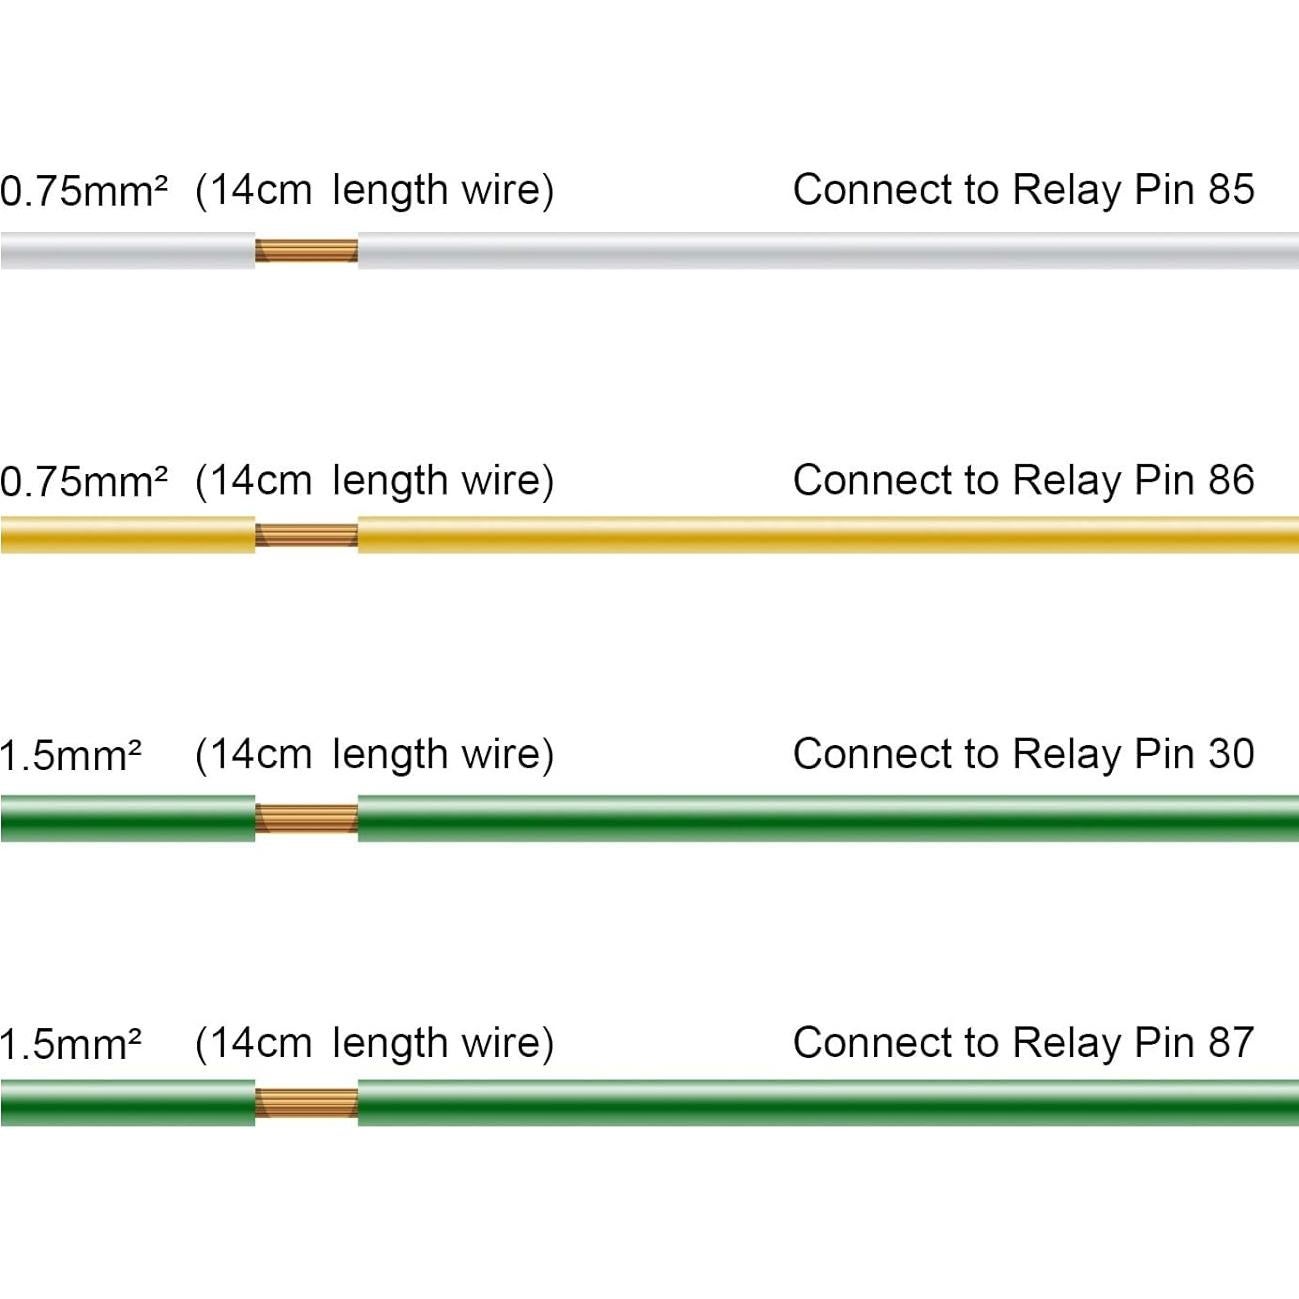Select the 'Connect to Relay Pin 87' text
Image resolution: width=1299 pixels, height=1299 pixels.
(x=1023, y=1043)
